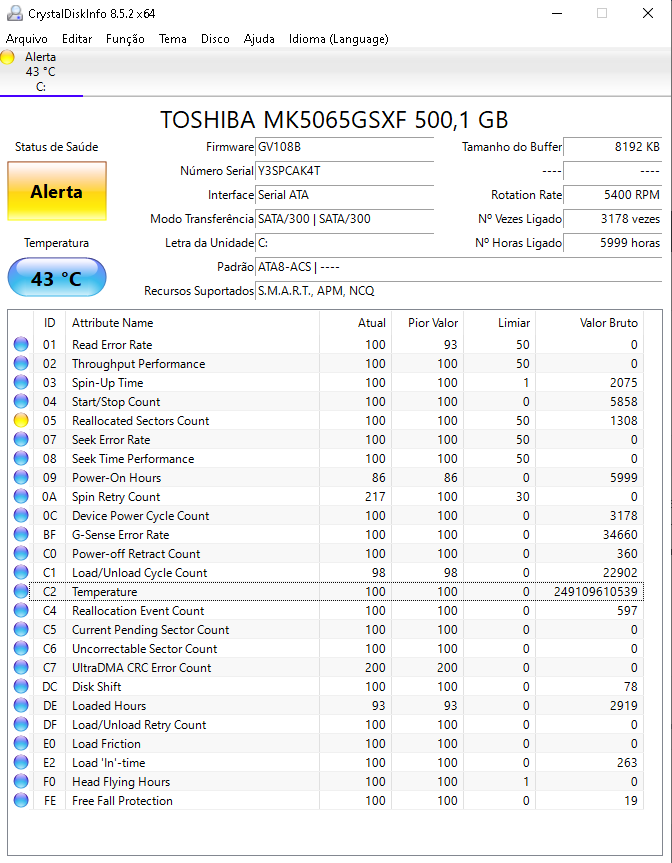672x863 pixels.
Task: Open the Tema menu
Action: (173, 39)
